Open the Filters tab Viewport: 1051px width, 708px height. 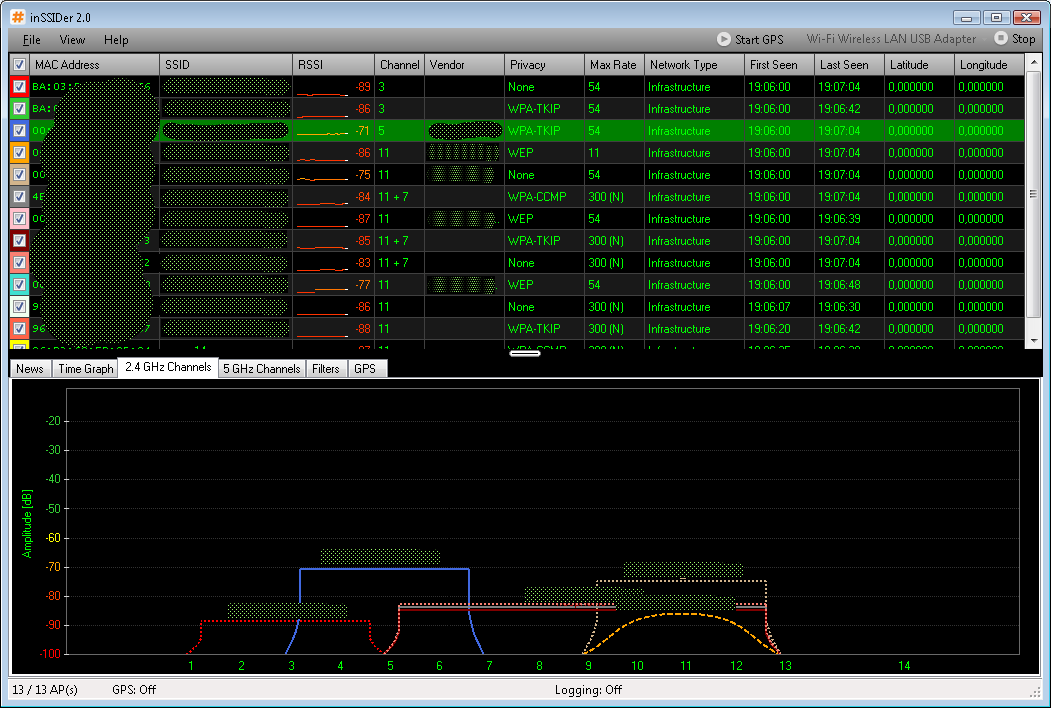[x=325, y=369]
